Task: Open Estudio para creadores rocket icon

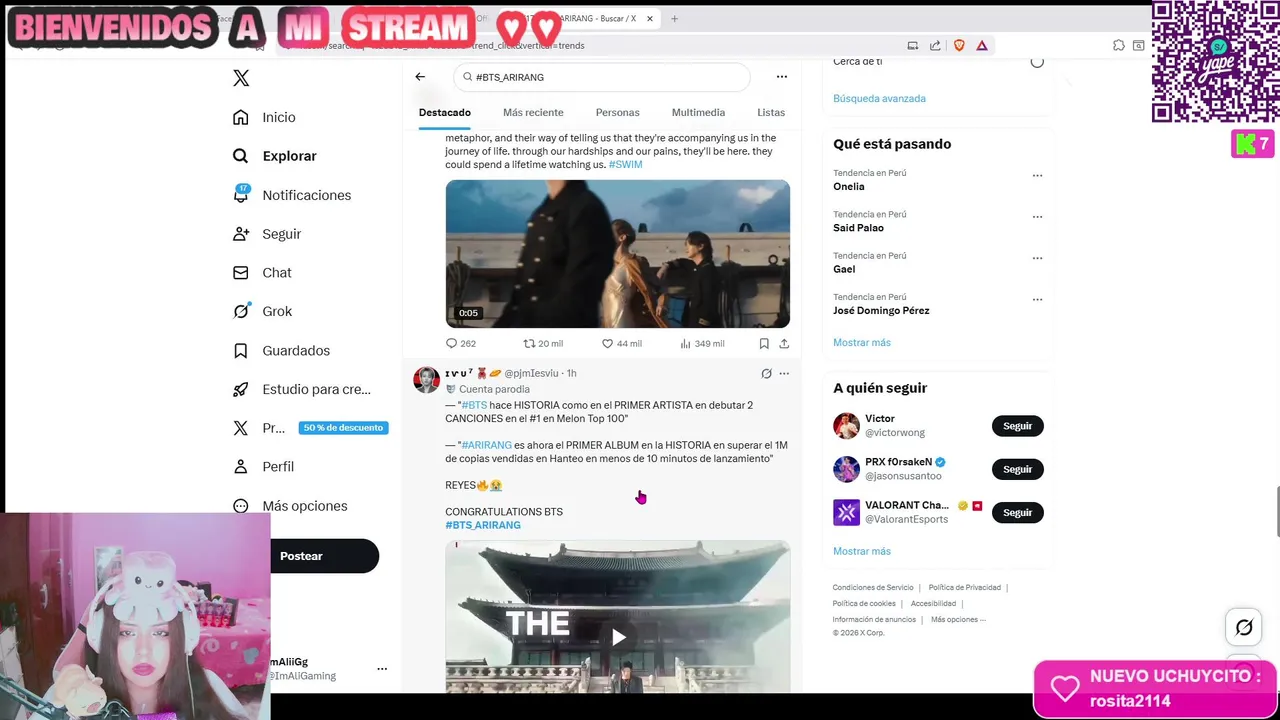Action: click(x=240, y=389)
